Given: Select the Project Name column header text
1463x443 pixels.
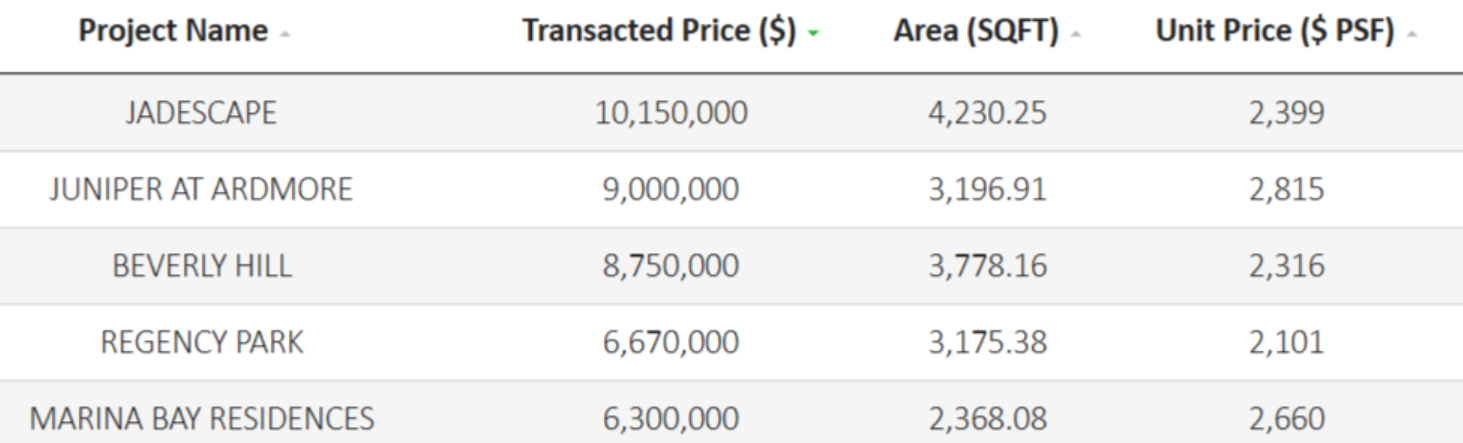Looking at the screenshot, I should point(172,31).
